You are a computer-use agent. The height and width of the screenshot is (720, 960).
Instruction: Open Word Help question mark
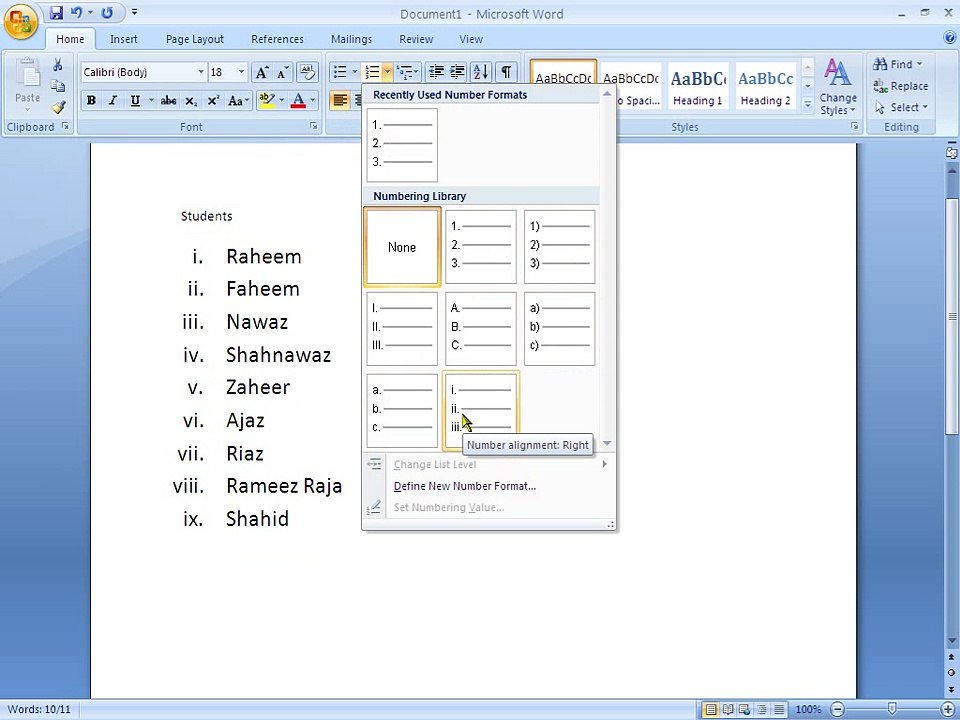point(950,38)
